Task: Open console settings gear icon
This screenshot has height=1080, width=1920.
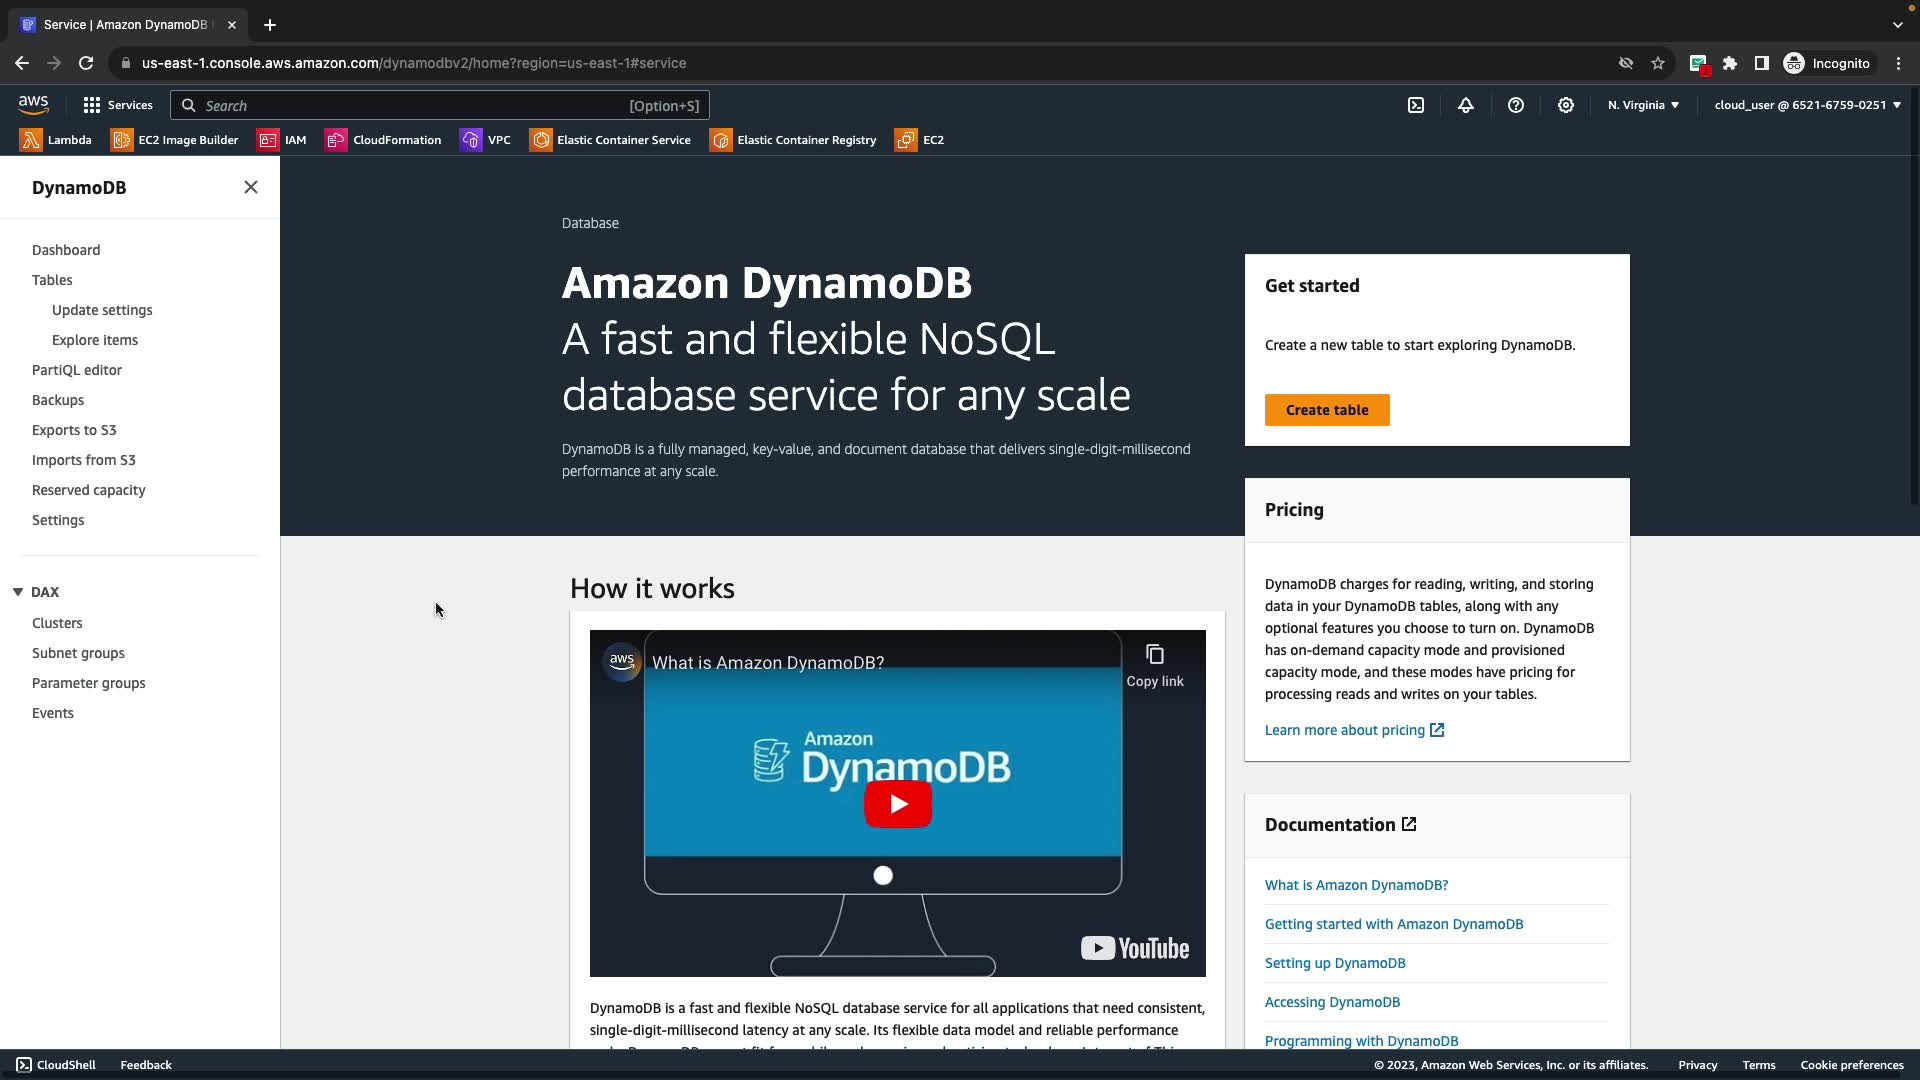Action: [1566, 105]
